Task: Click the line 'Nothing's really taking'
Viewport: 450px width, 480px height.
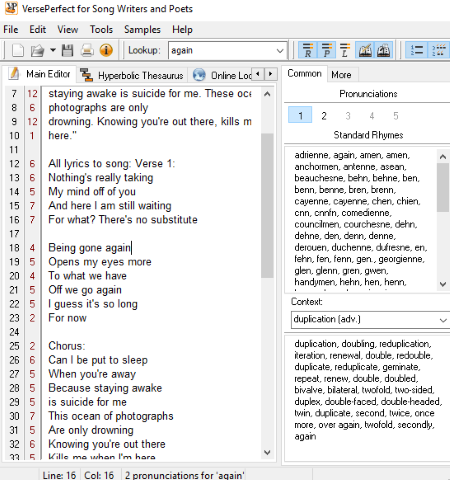Action: coord(101,178)
